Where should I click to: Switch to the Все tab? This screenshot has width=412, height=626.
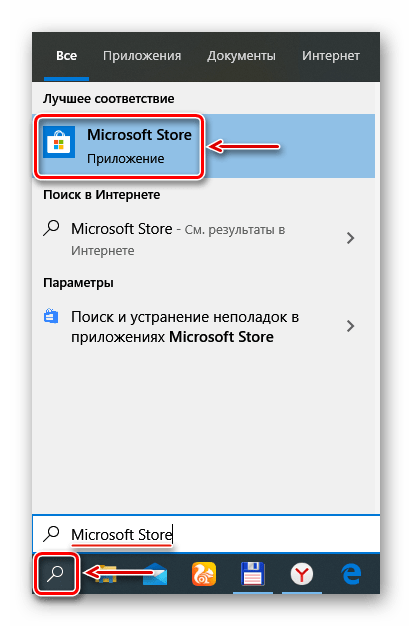(x=66, y=56)
